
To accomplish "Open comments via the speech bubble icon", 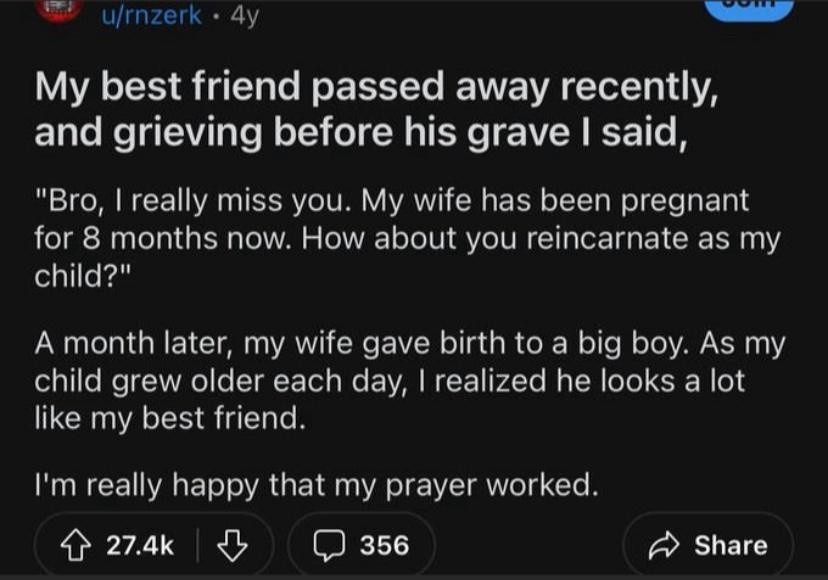I will (330, 545).
